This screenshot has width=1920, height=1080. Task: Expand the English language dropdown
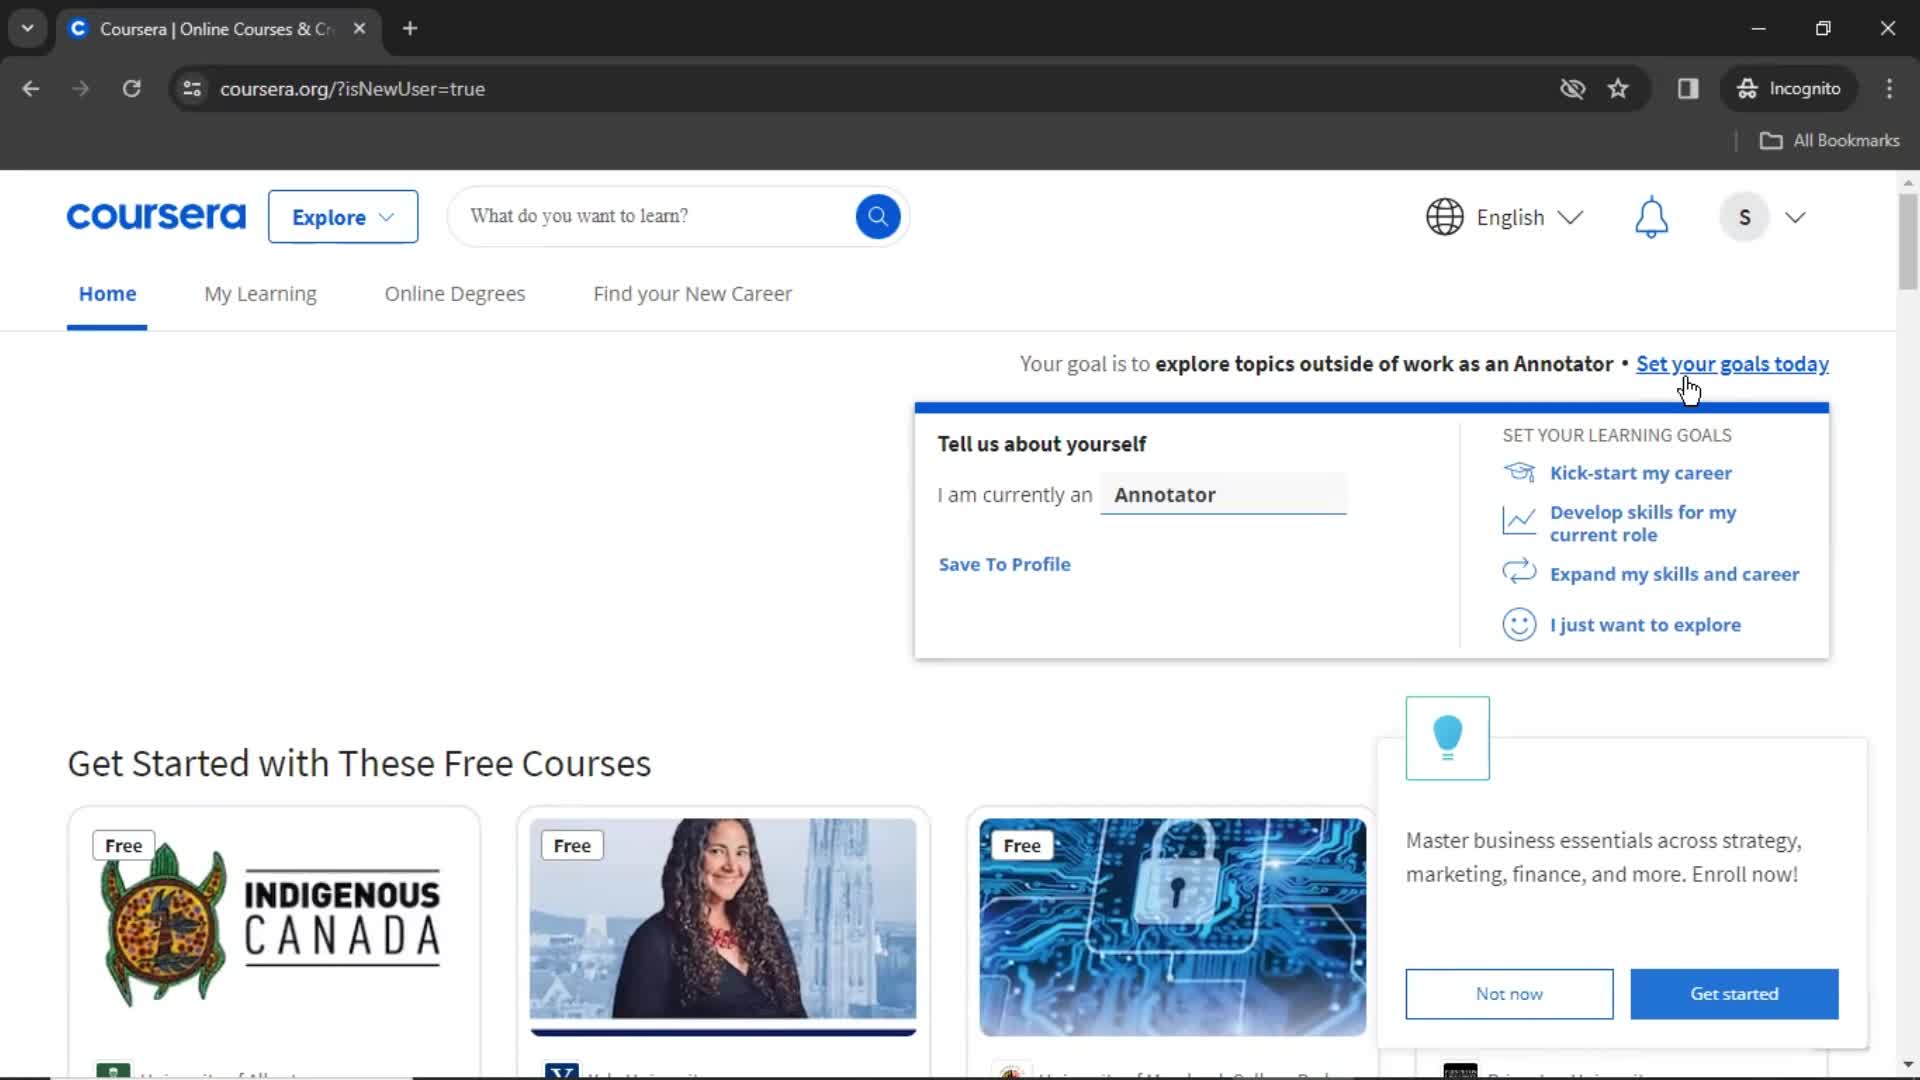(1507, 216)
